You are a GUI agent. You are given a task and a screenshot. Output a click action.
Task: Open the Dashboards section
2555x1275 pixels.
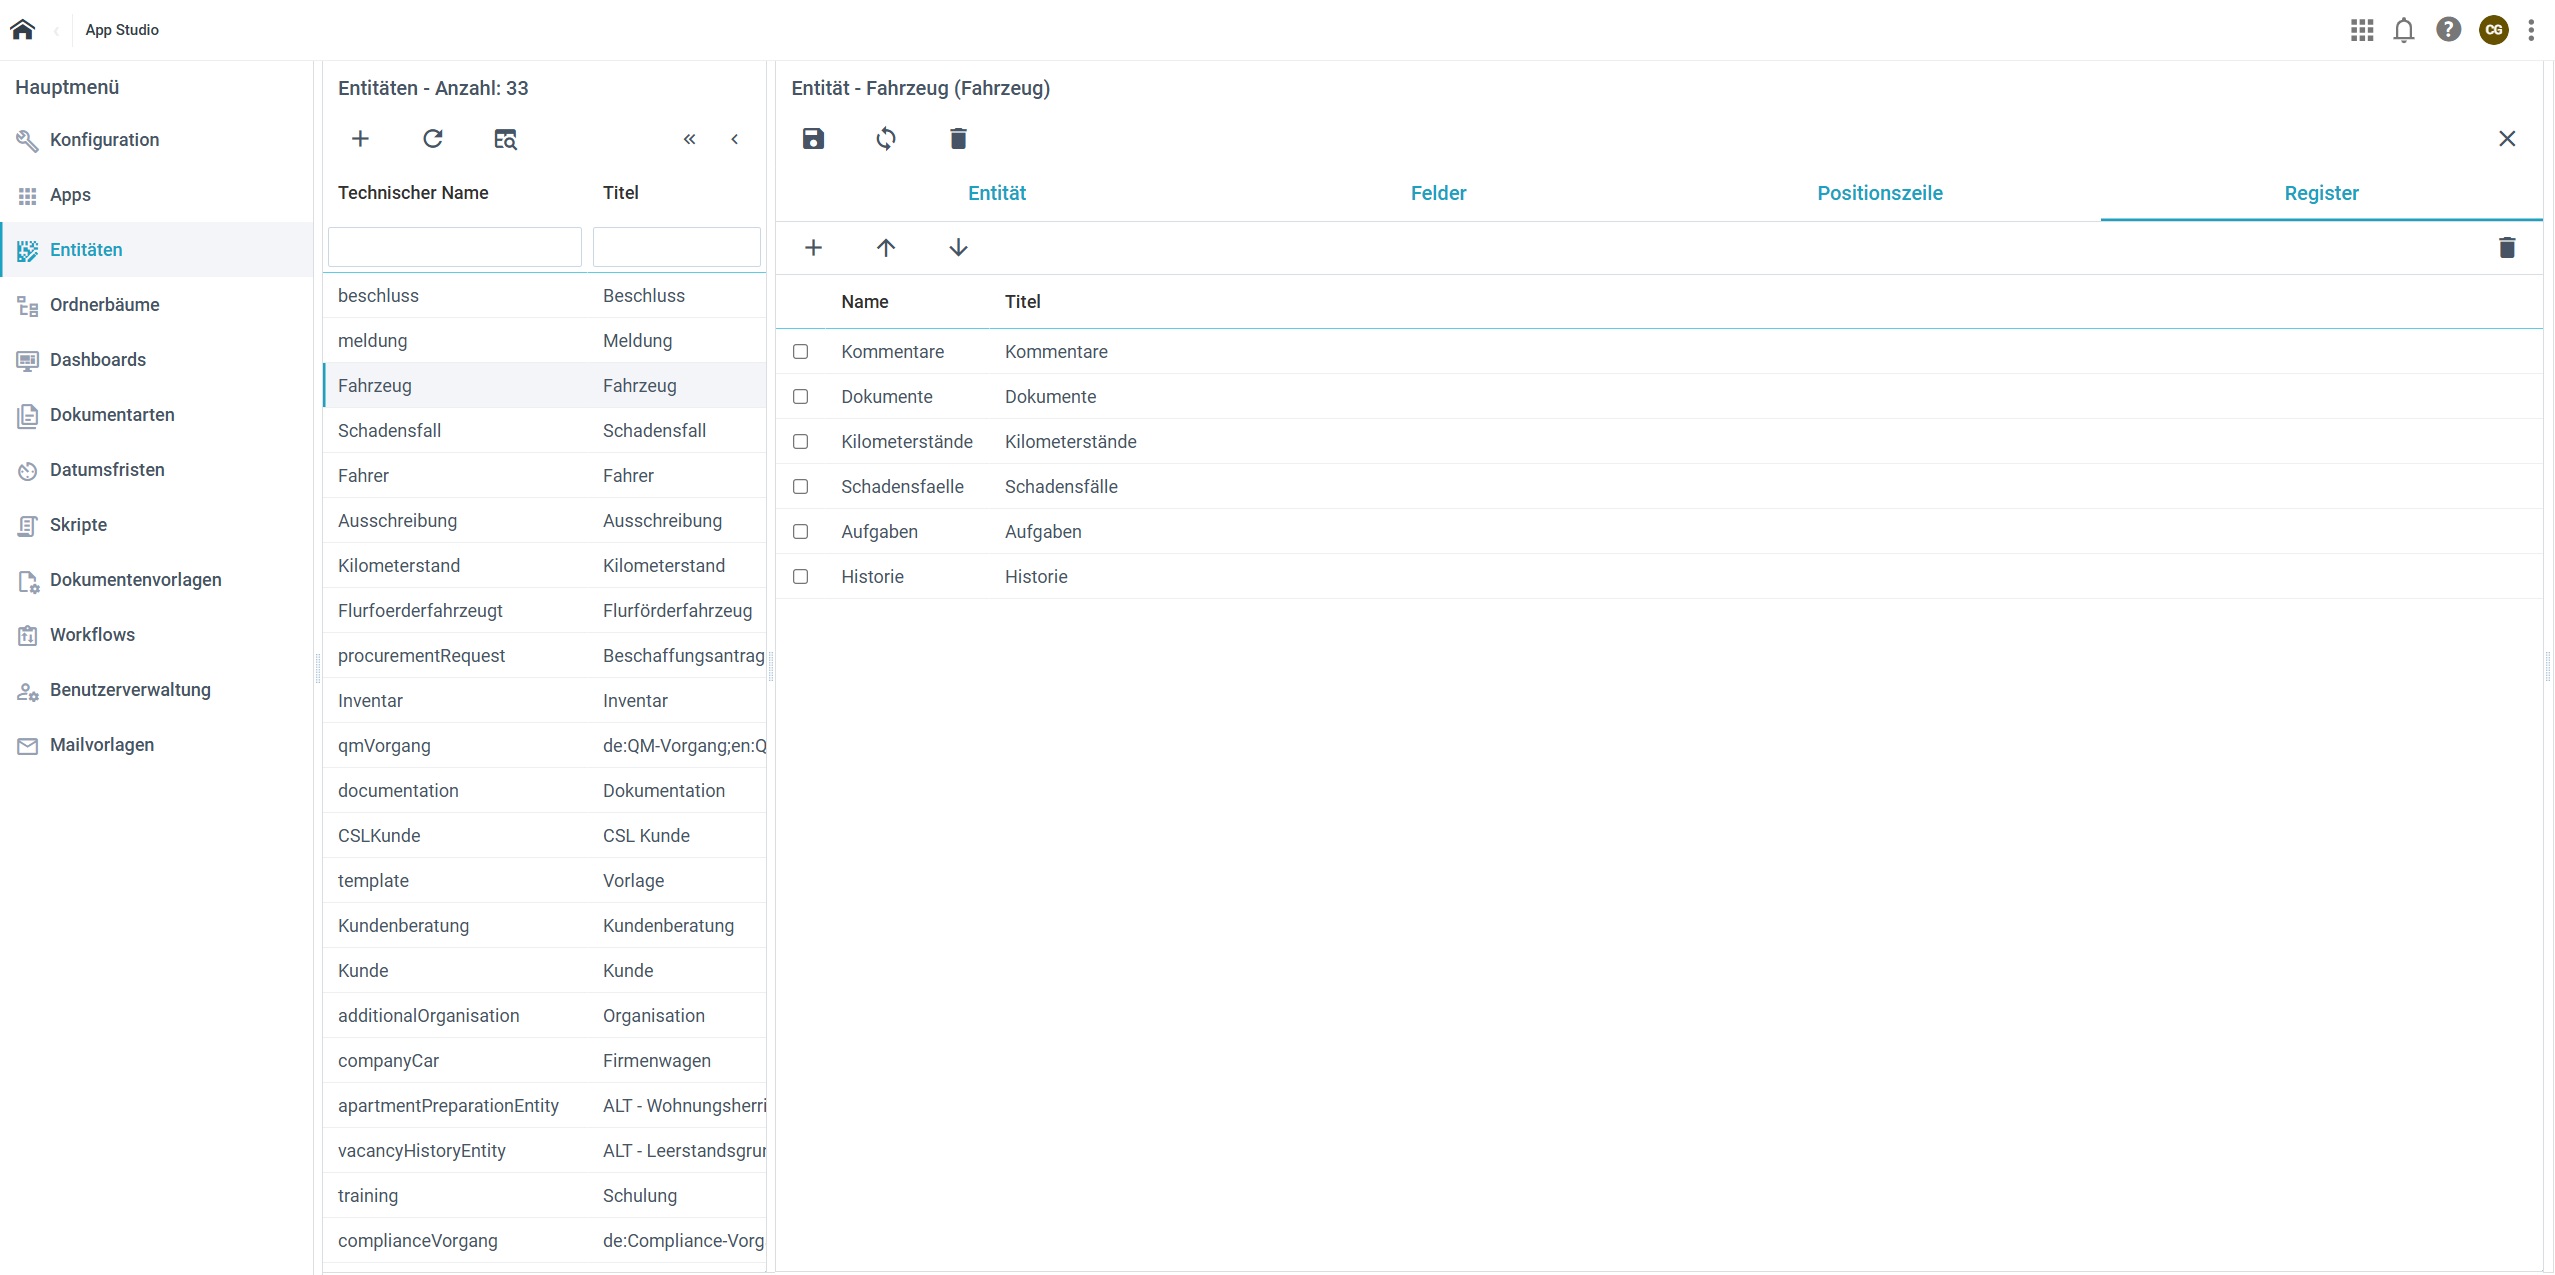coord(96,359)
